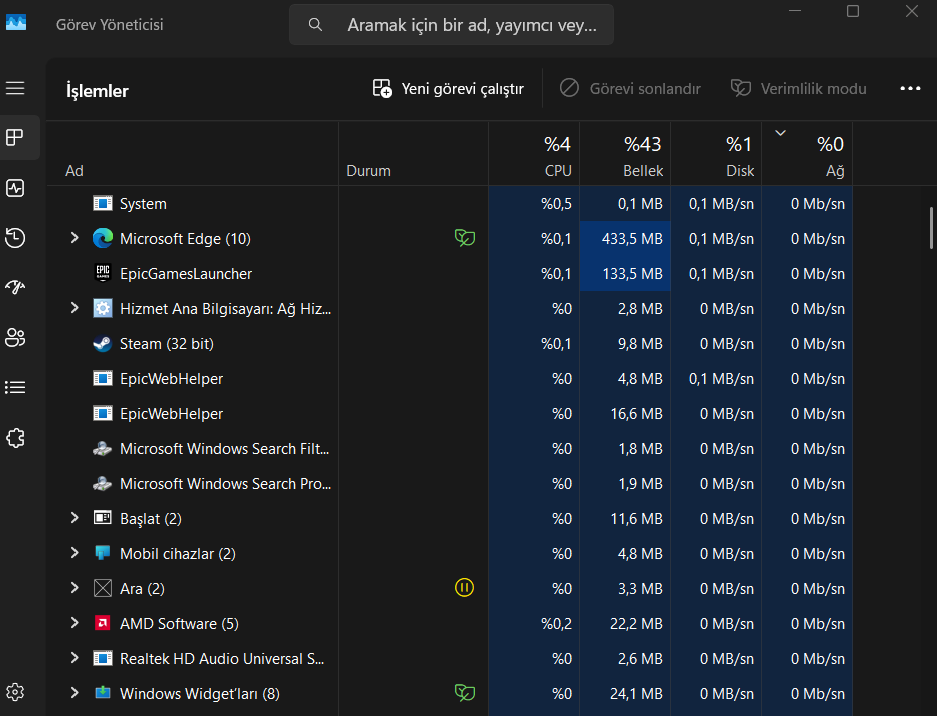Click the vertical scrollbar thumb
937x716 pixels.
[930, 228]
